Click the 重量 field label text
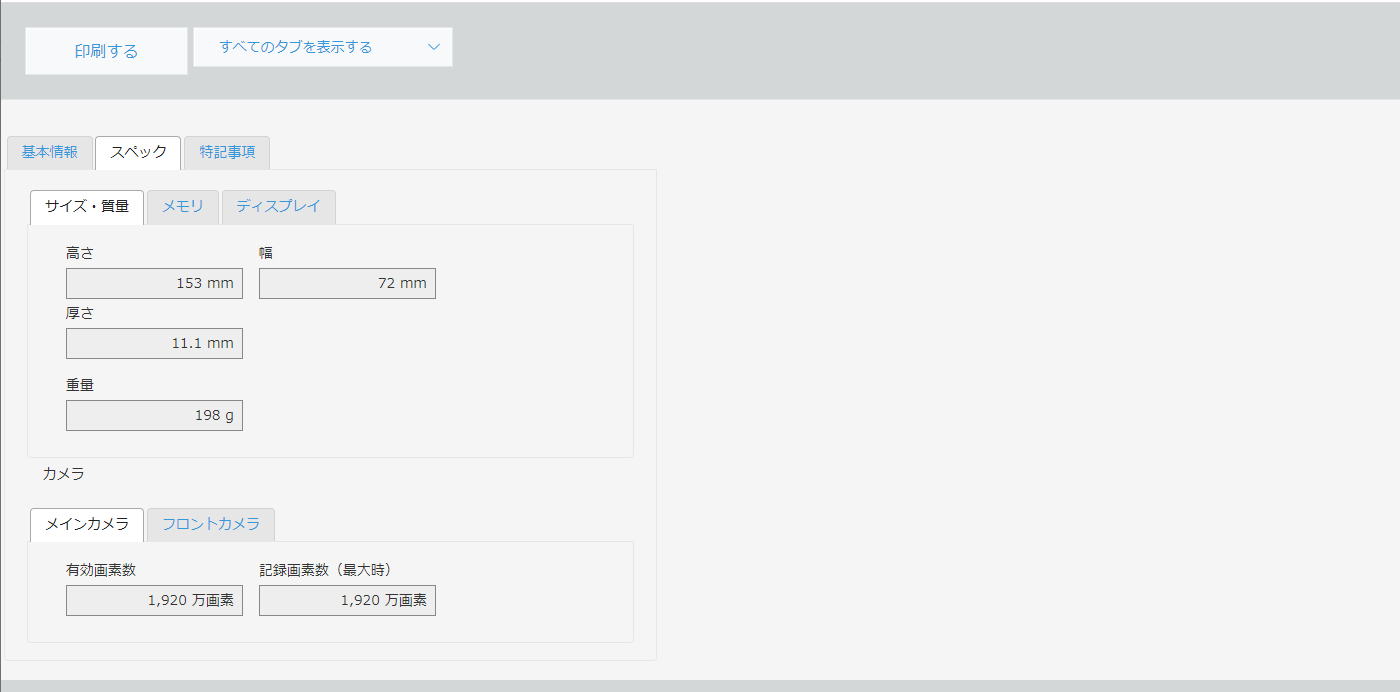 point(80,385)
